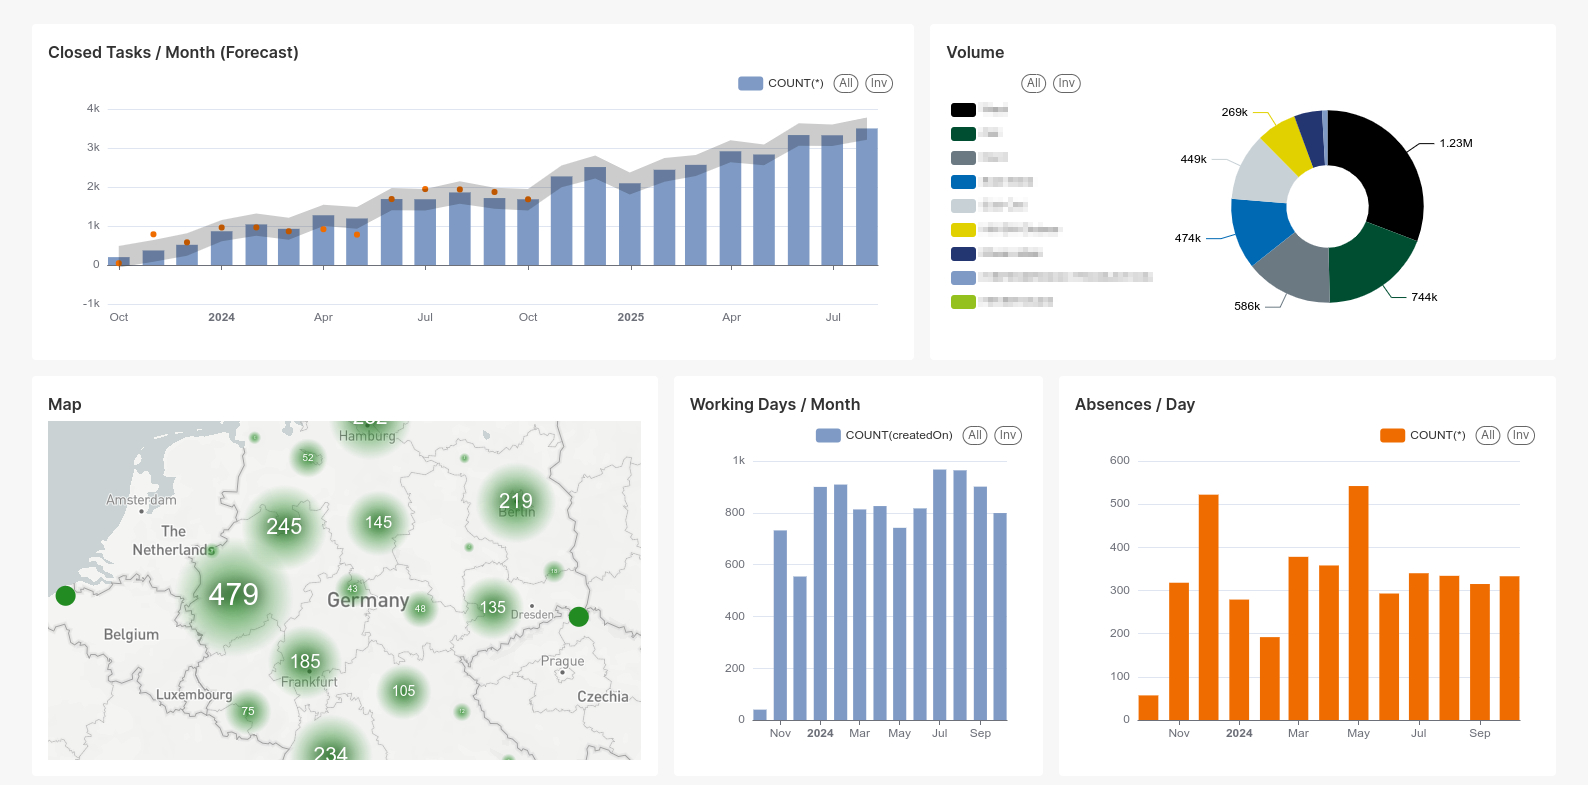Click solid green marker on map's left coast
This screenshot has height=785, width=1588.
pos(66,596)
